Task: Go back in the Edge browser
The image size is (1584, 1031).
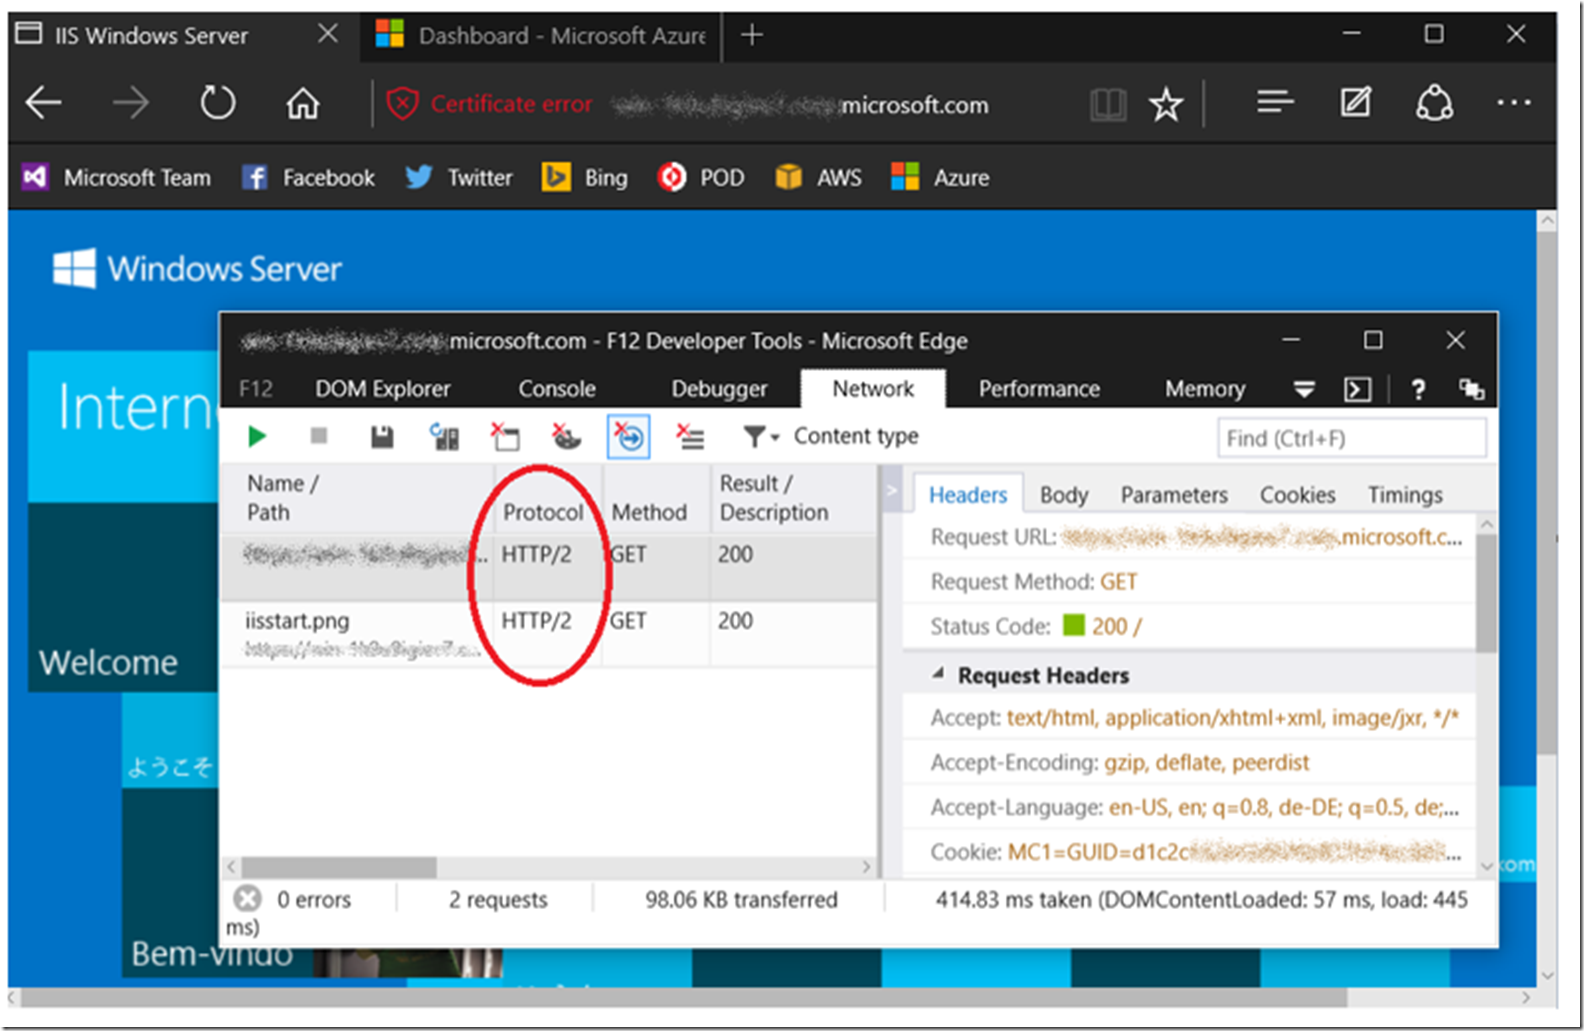Action: (44, 103)
